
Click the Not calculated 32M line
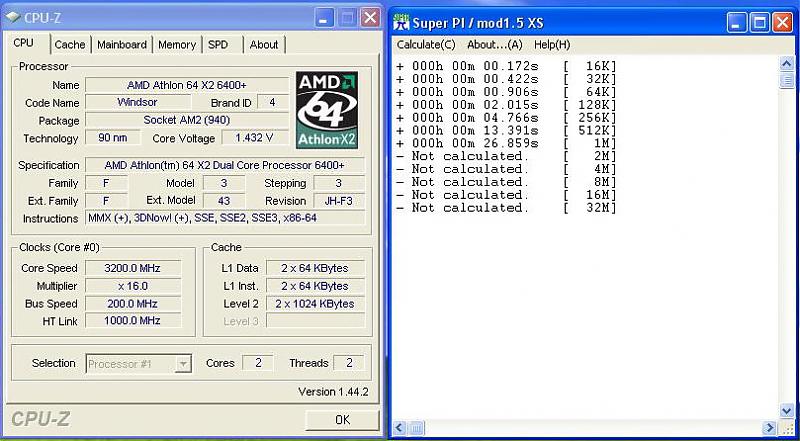507,208
